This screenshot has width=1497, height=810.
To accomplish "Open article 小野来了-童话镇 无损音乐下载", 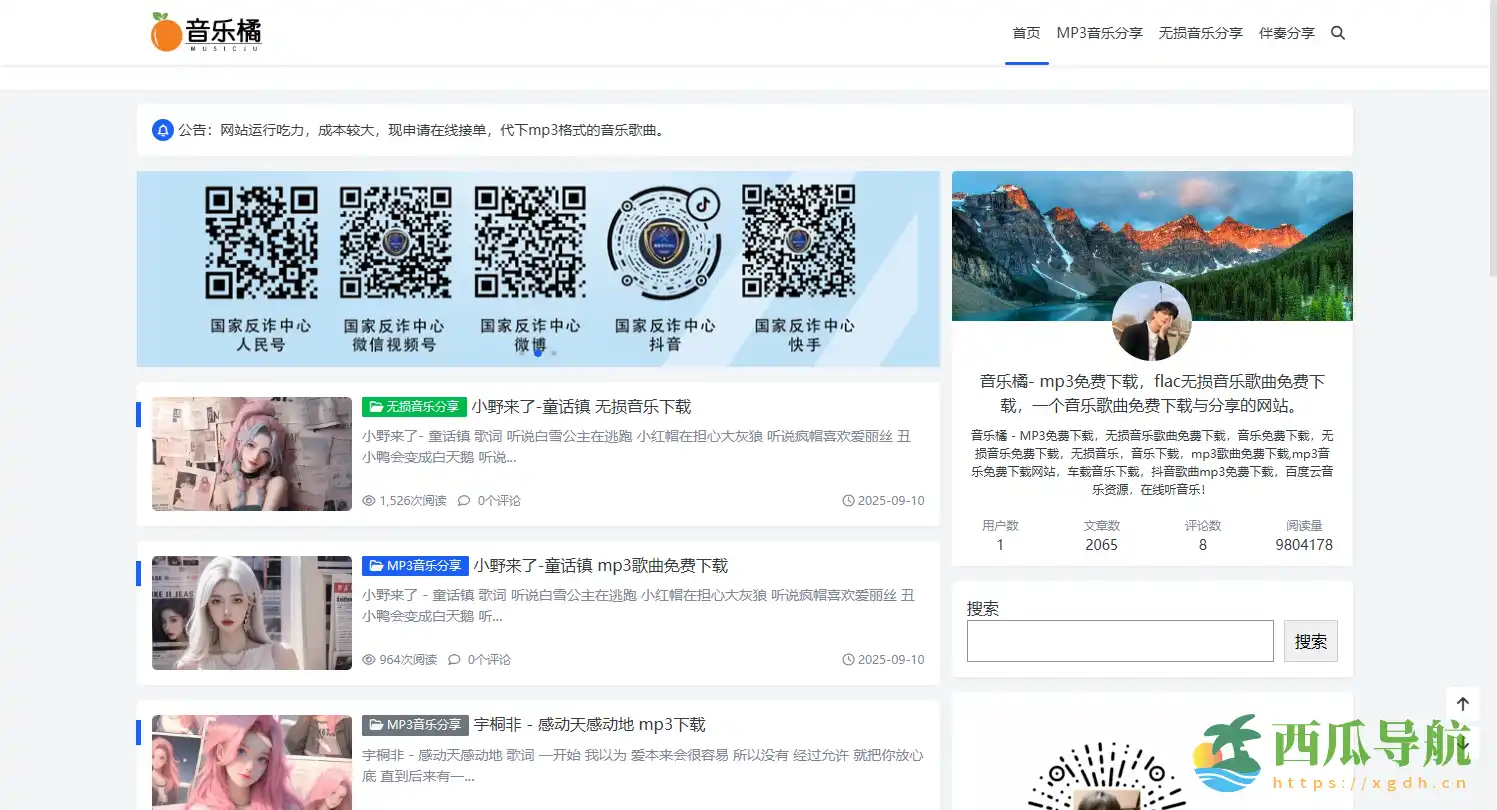I will click(x=581, y=407).
